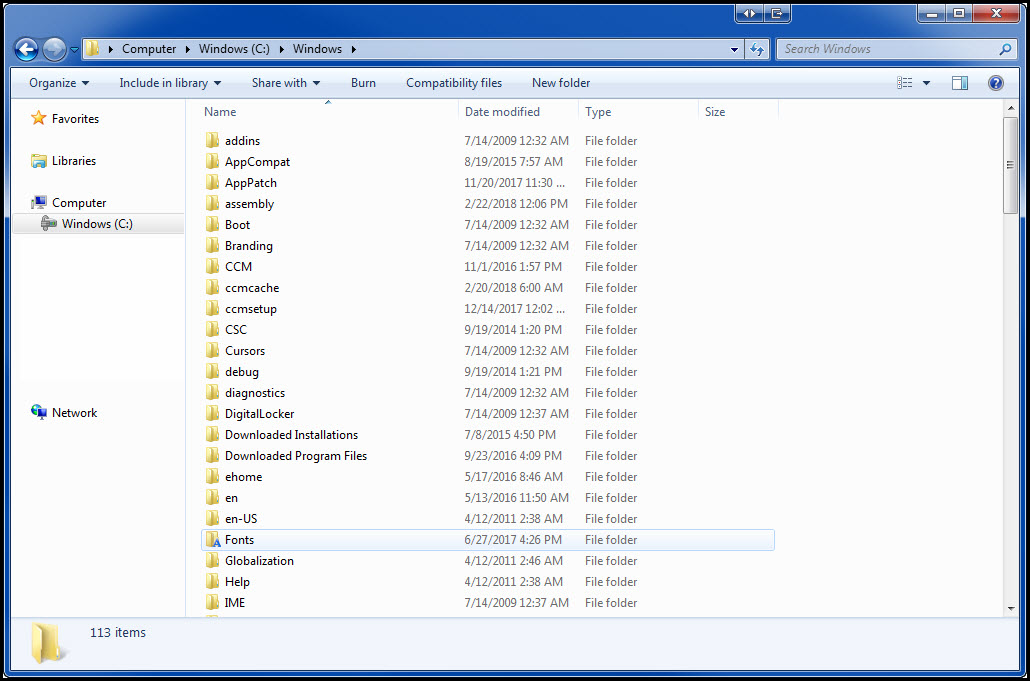Sort files by Date modified column

click(x=501, y=111)
